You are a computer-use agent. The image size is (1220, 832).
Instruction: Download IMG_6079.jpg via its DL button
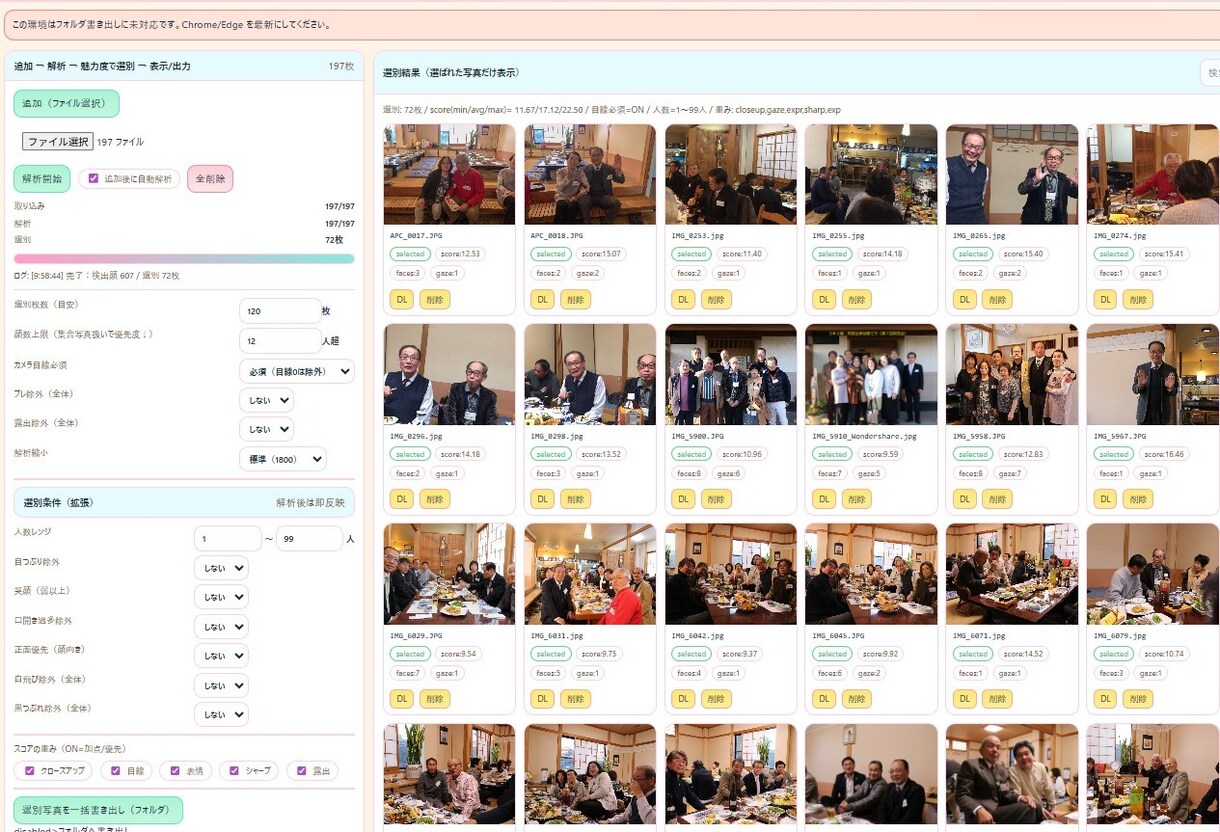[1105, 699]
